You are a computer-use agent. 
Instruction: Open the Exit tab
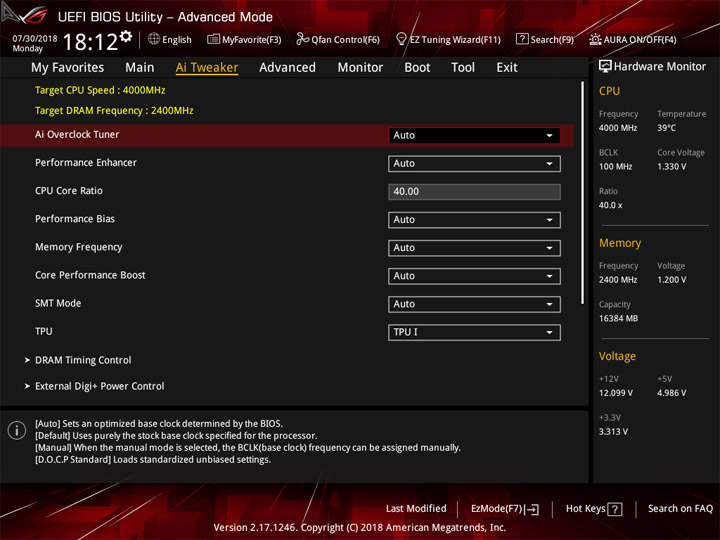tap(507, 68)
